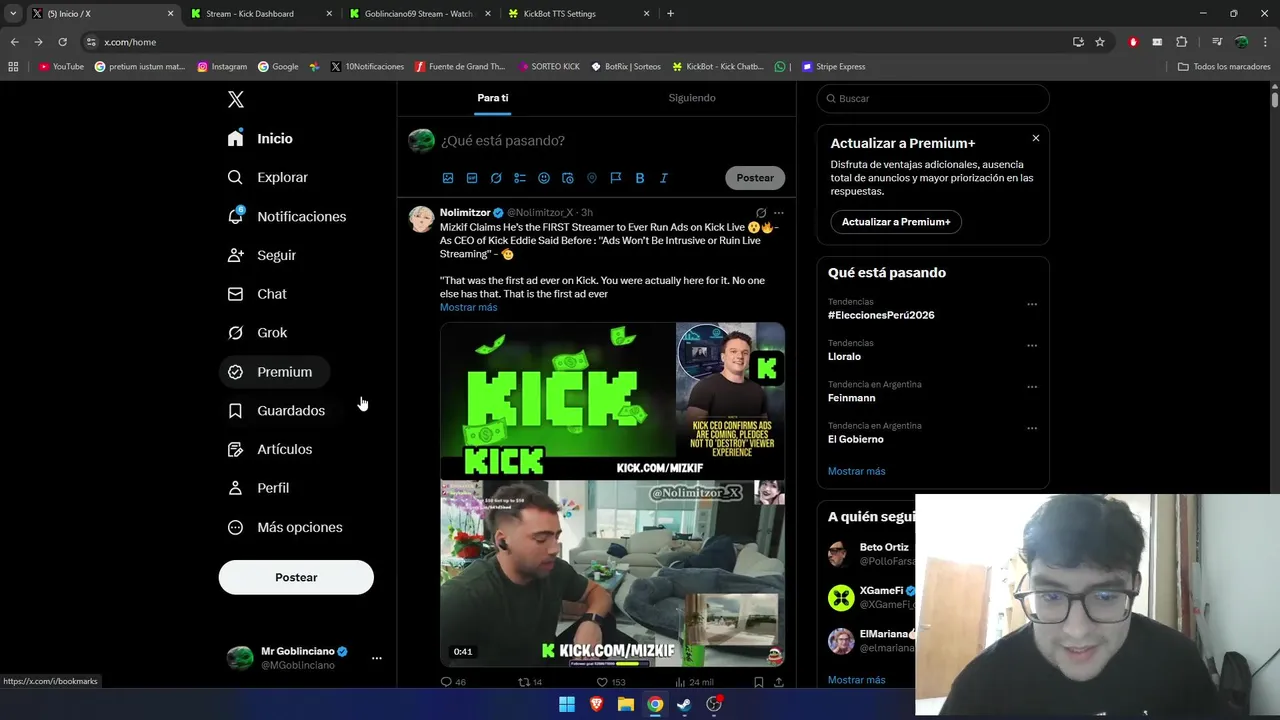Open options for Lloralo trend
Image resolution: width=1280 pixels, height=720 pixels.
coord(1032,346)
